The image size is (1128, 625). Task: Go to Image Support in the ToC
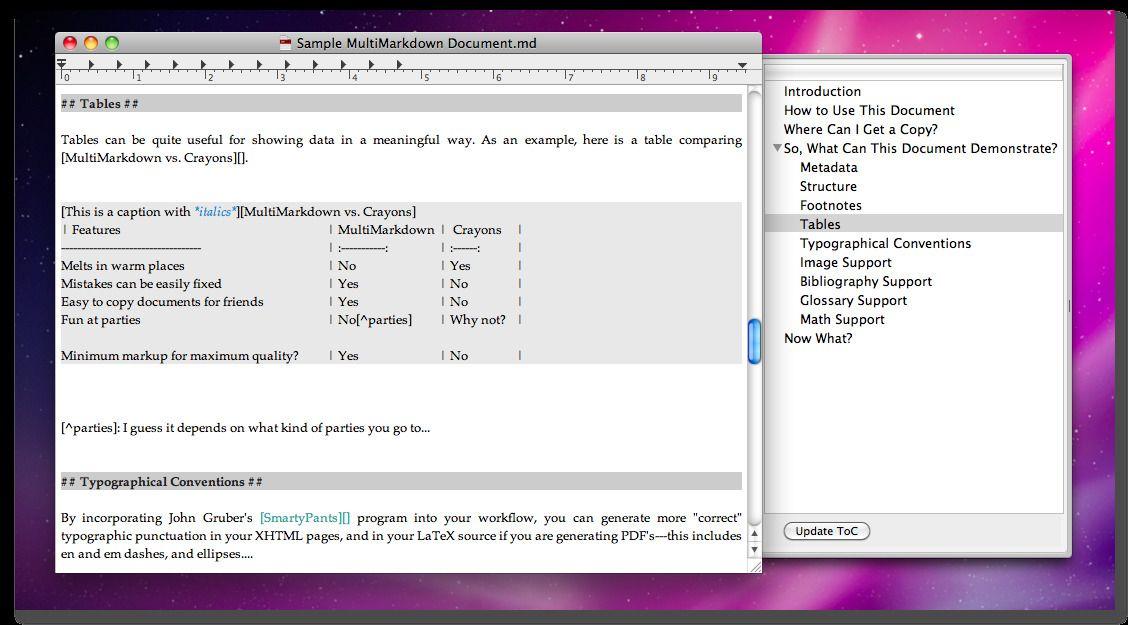click(845, 263)
